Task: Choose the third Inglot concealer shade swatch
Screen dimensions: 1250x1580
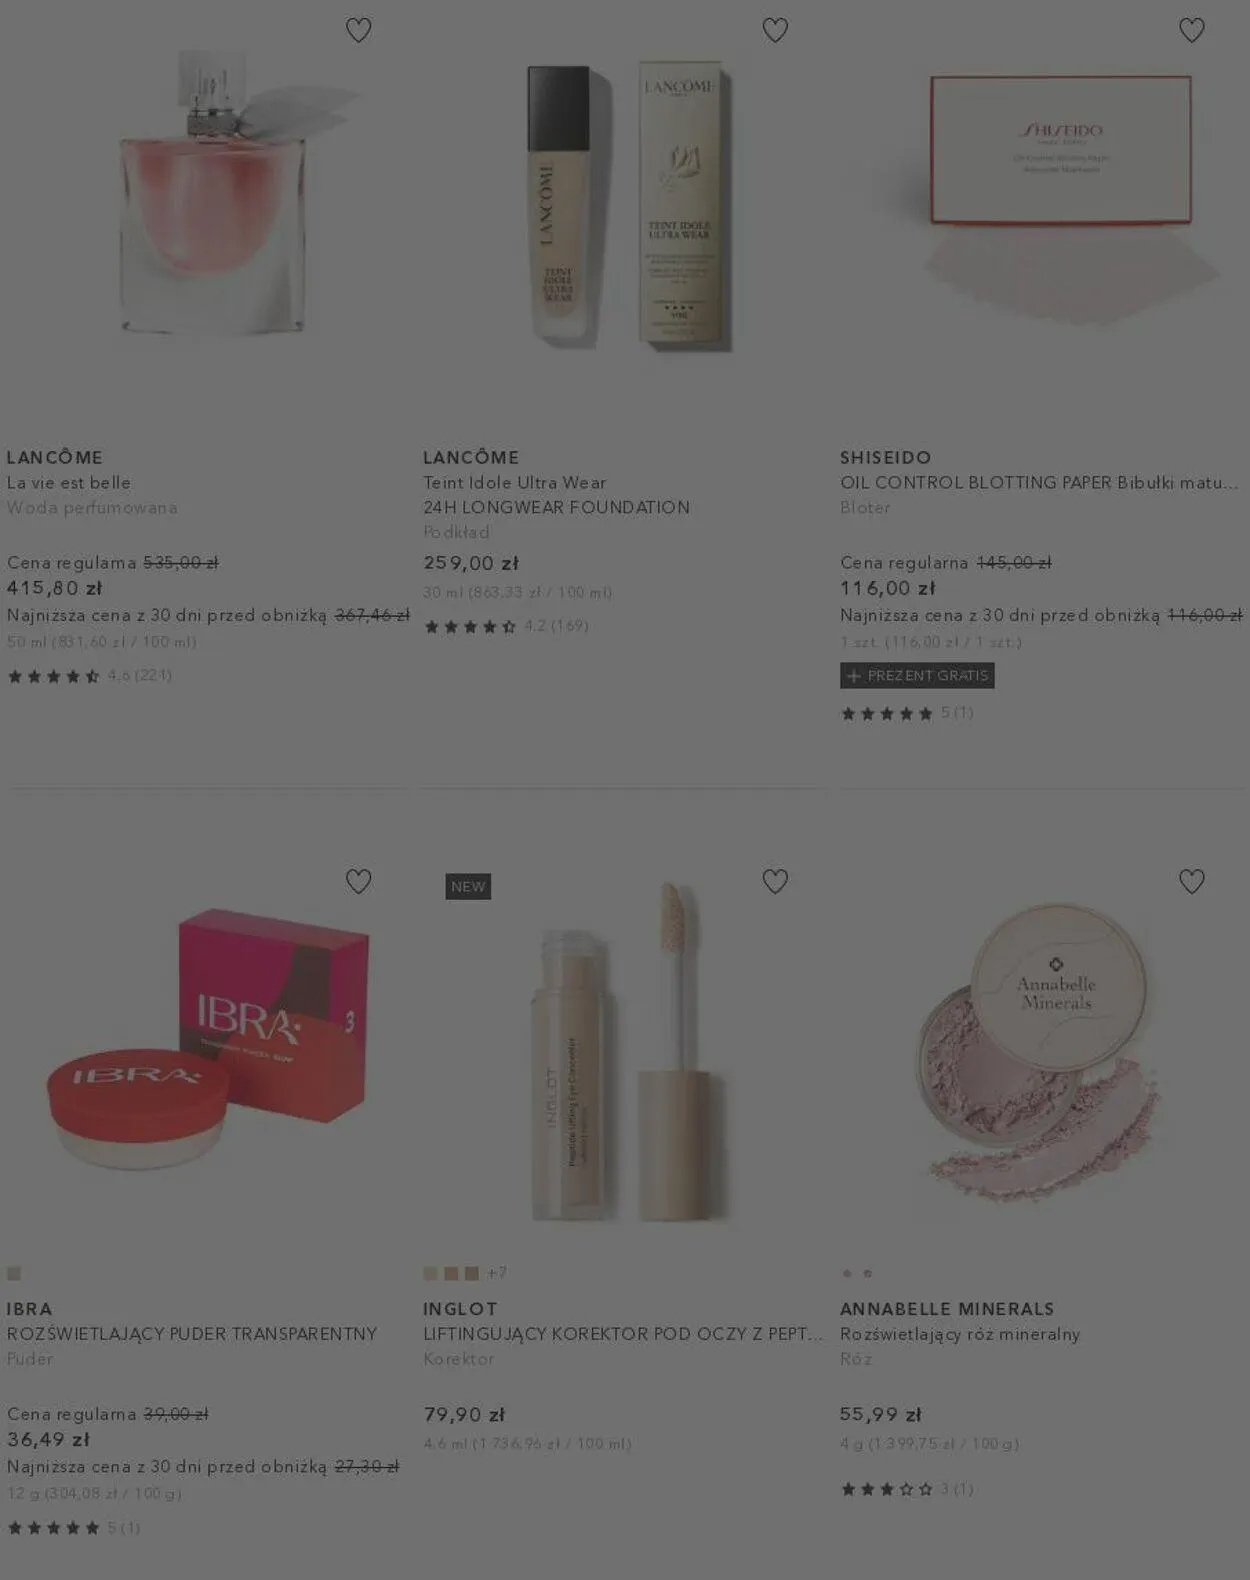Action: click(x=471, y=1273)
